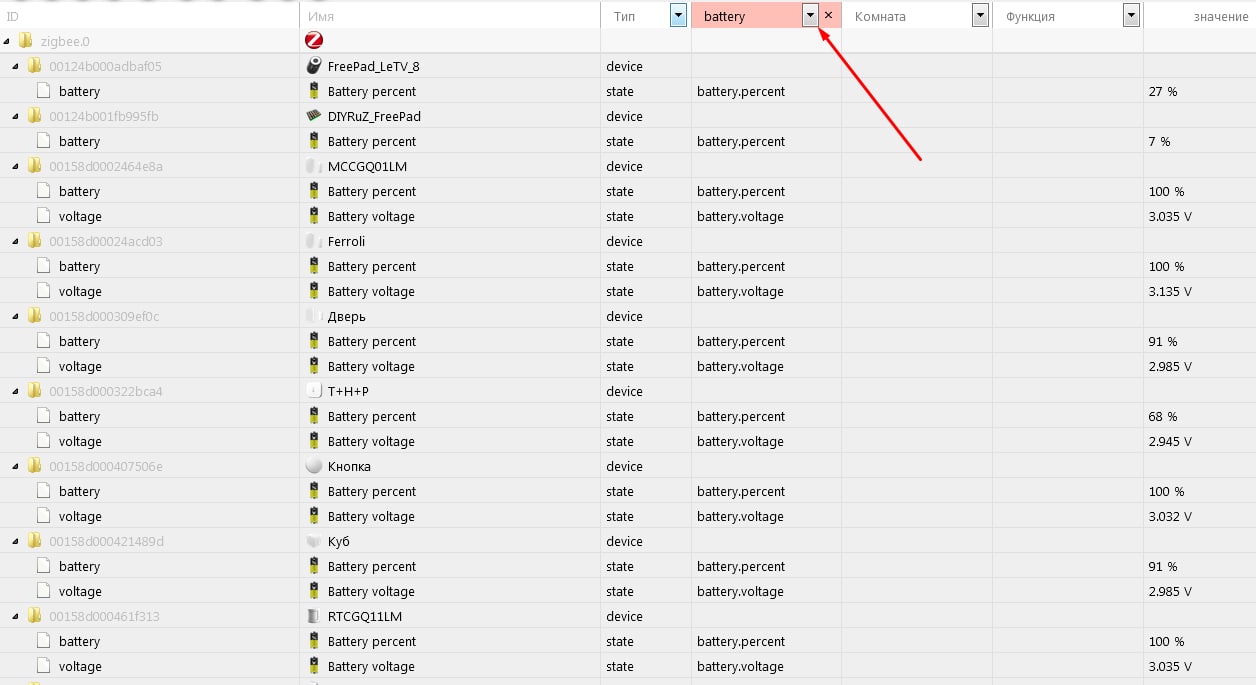Collapse device node 00158d000322bca4
1256x685 pixels.
click(16, 392)
